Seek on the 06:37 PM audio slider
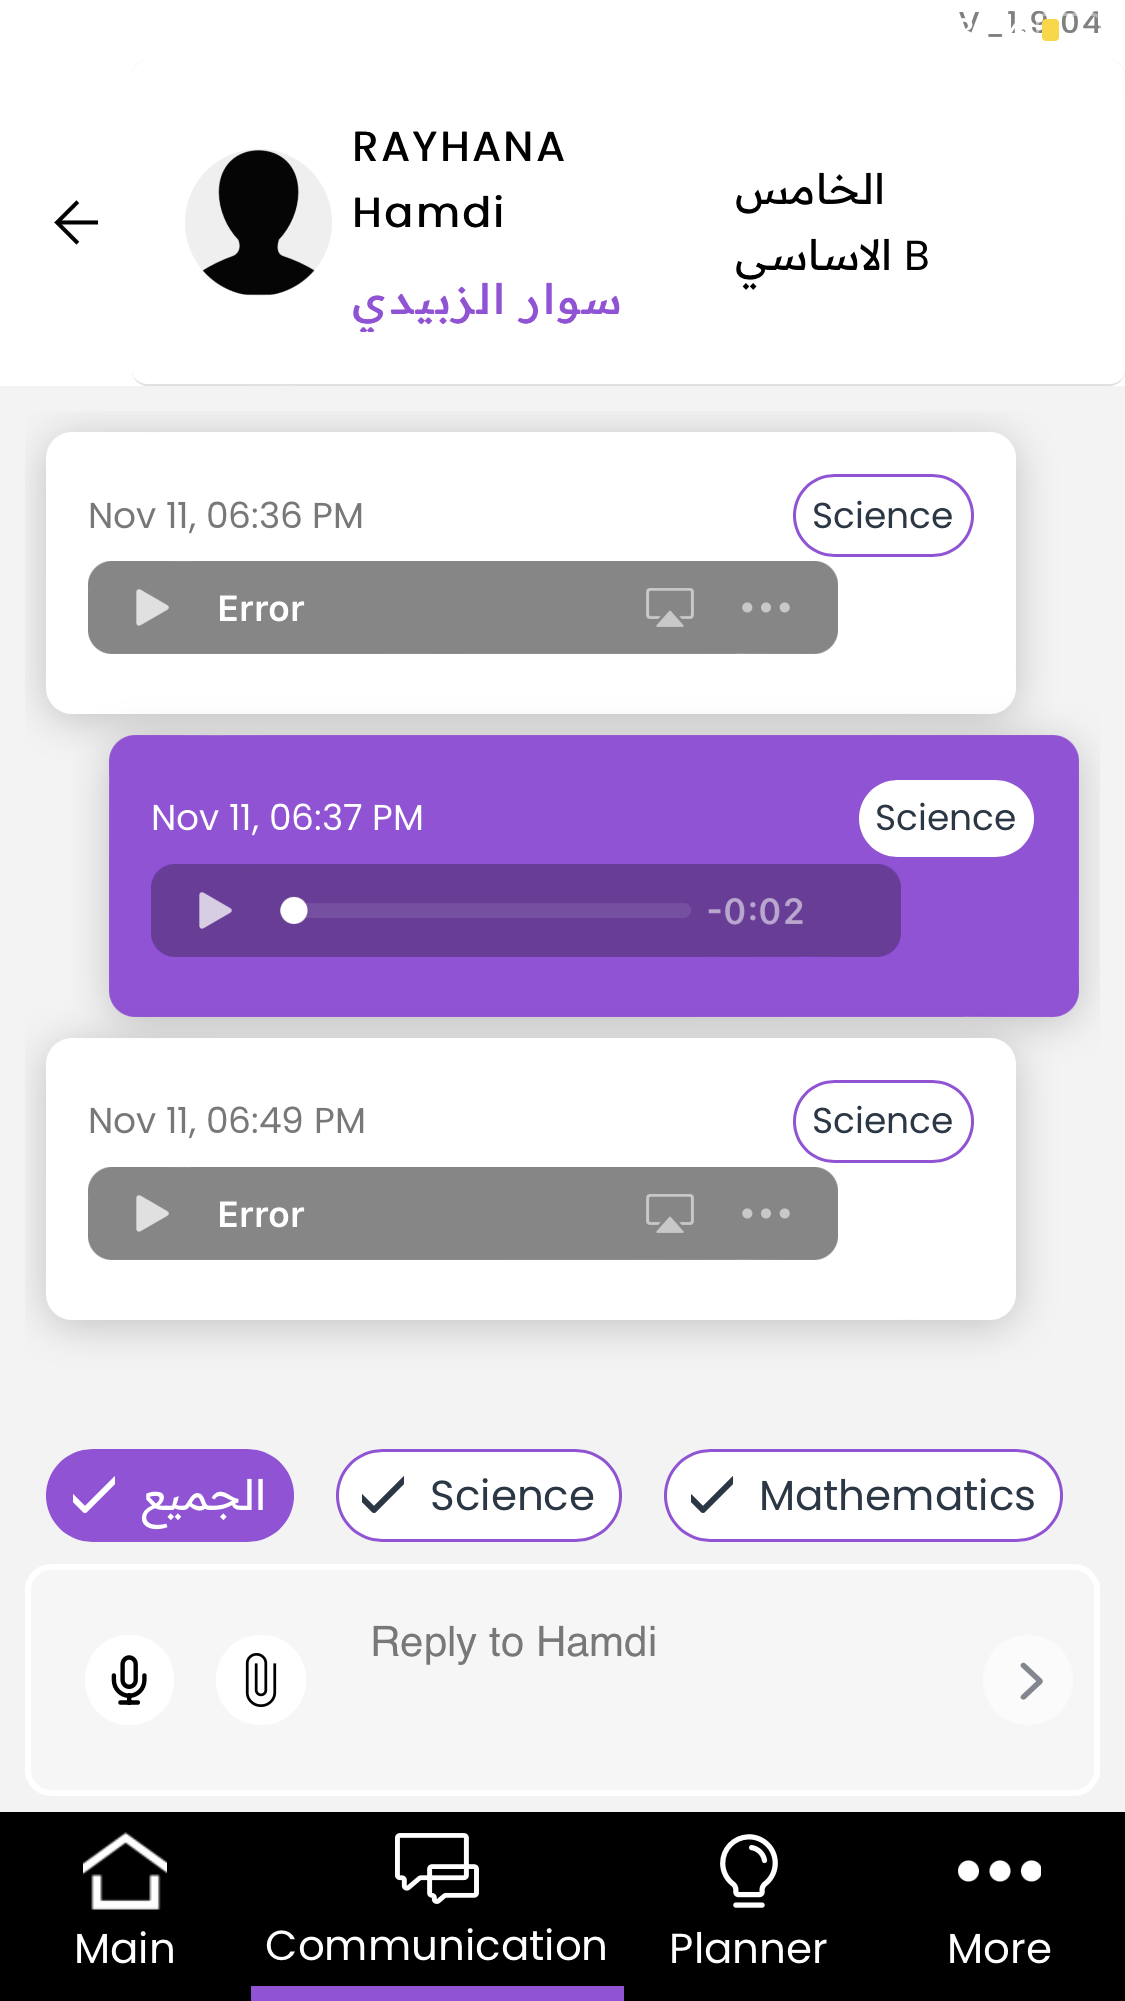This screenshot has height=2001, width=1125. [490, 911]
